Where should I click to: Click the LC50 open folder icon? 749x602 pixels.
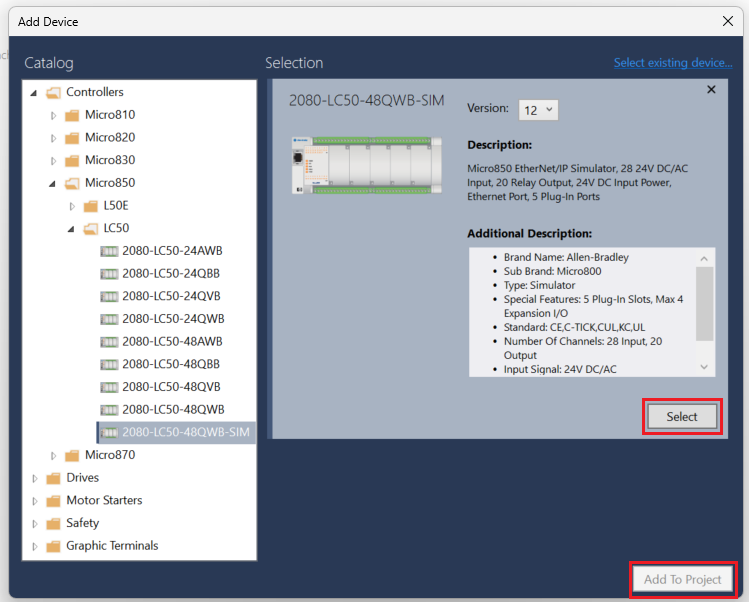pyautogui.click(x=90, y=229)
